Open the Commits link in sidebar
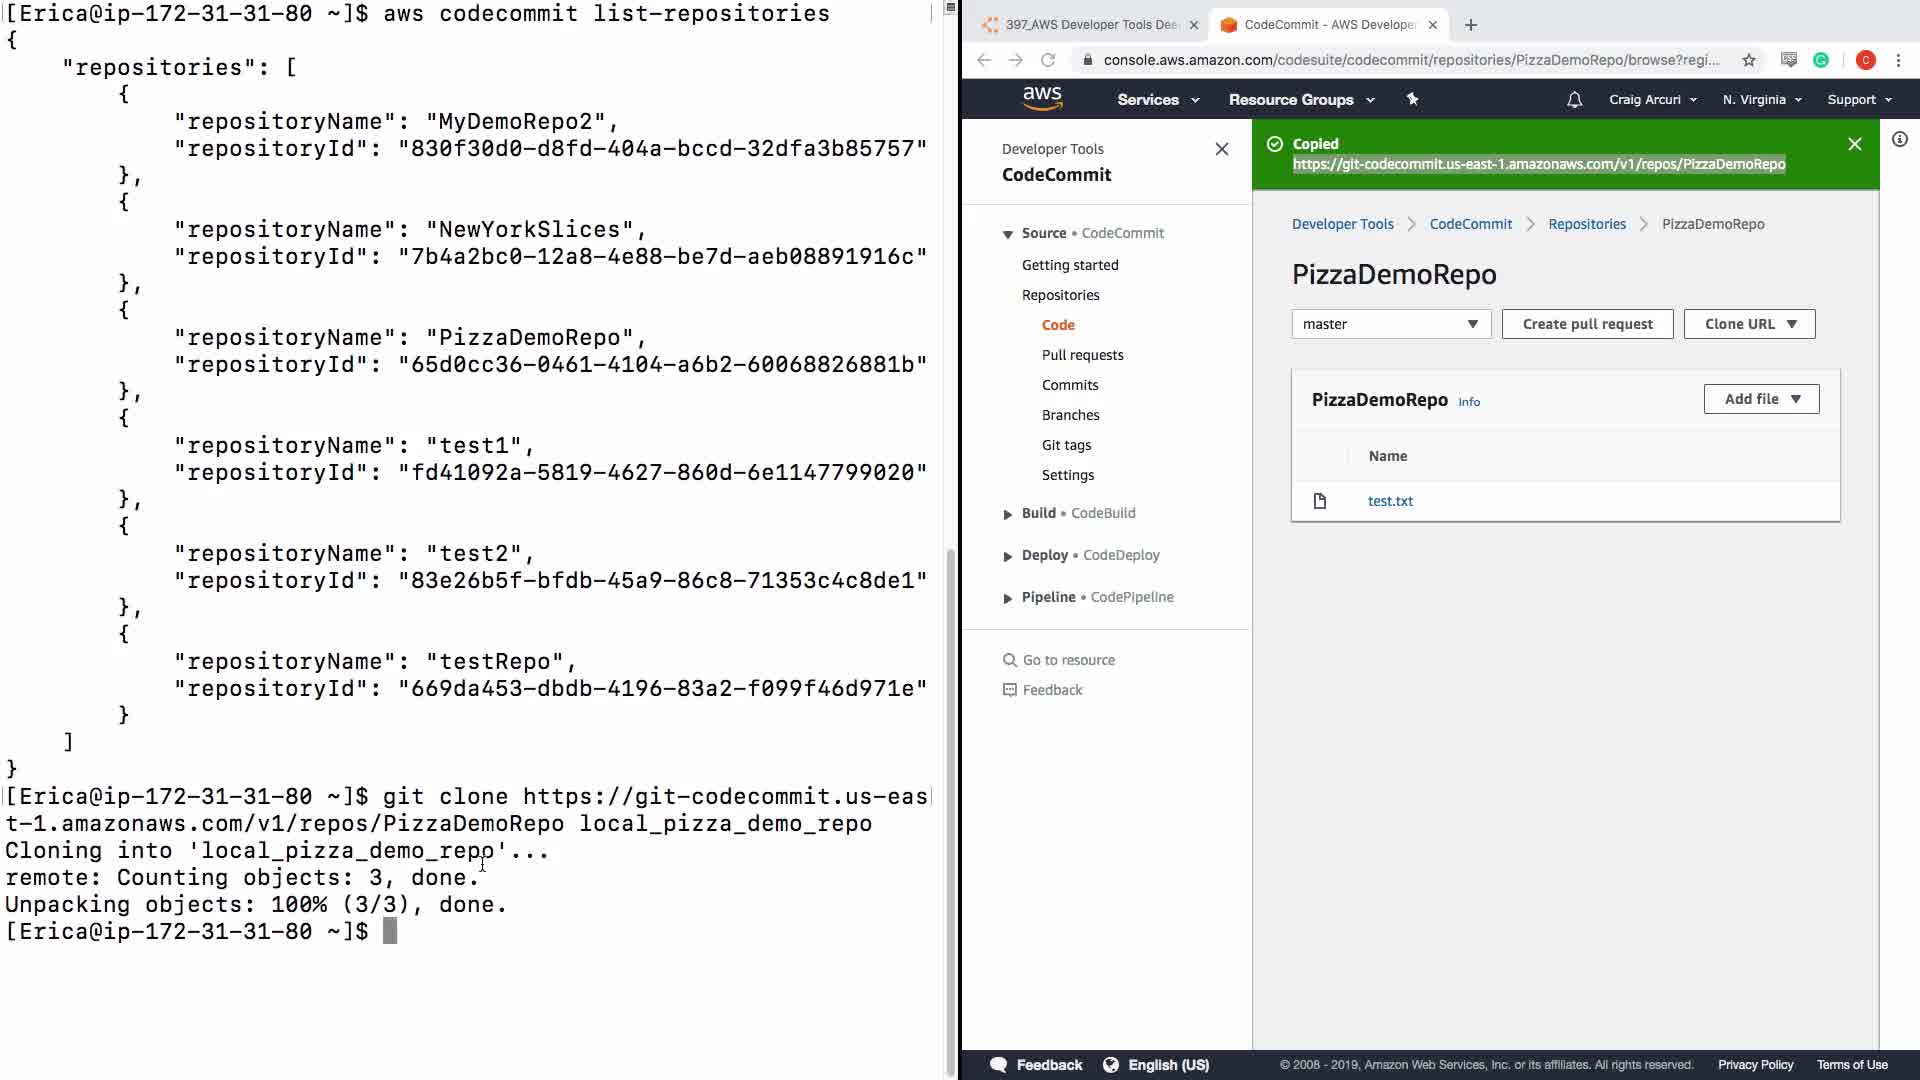1920x1080 pixels. [1069, 385]
